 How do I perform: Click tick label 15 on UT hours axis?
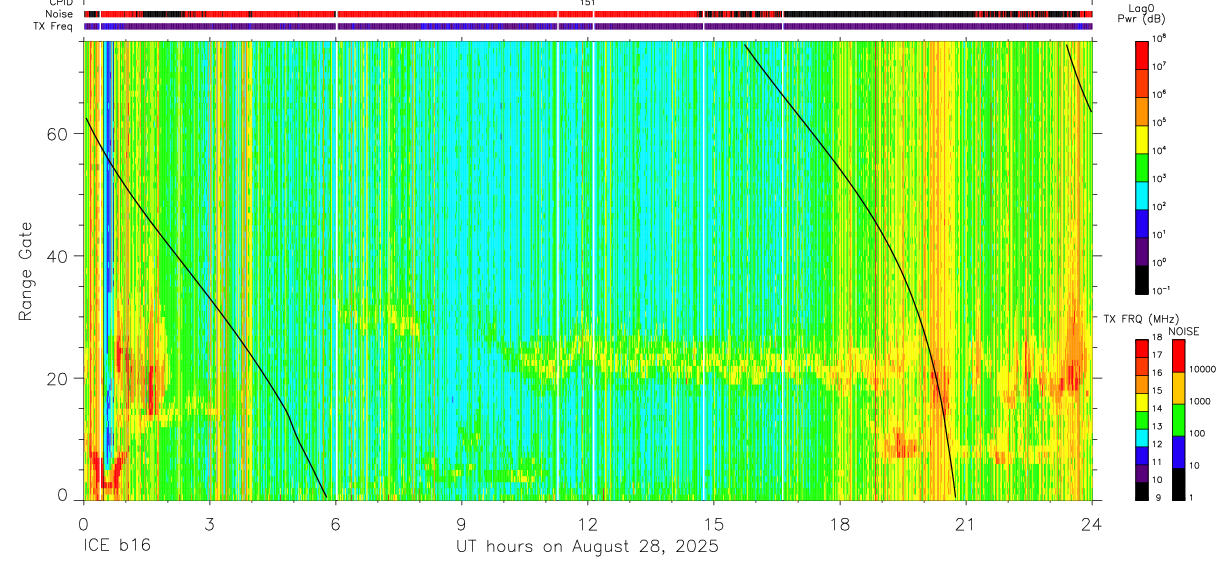click(714, 523)
